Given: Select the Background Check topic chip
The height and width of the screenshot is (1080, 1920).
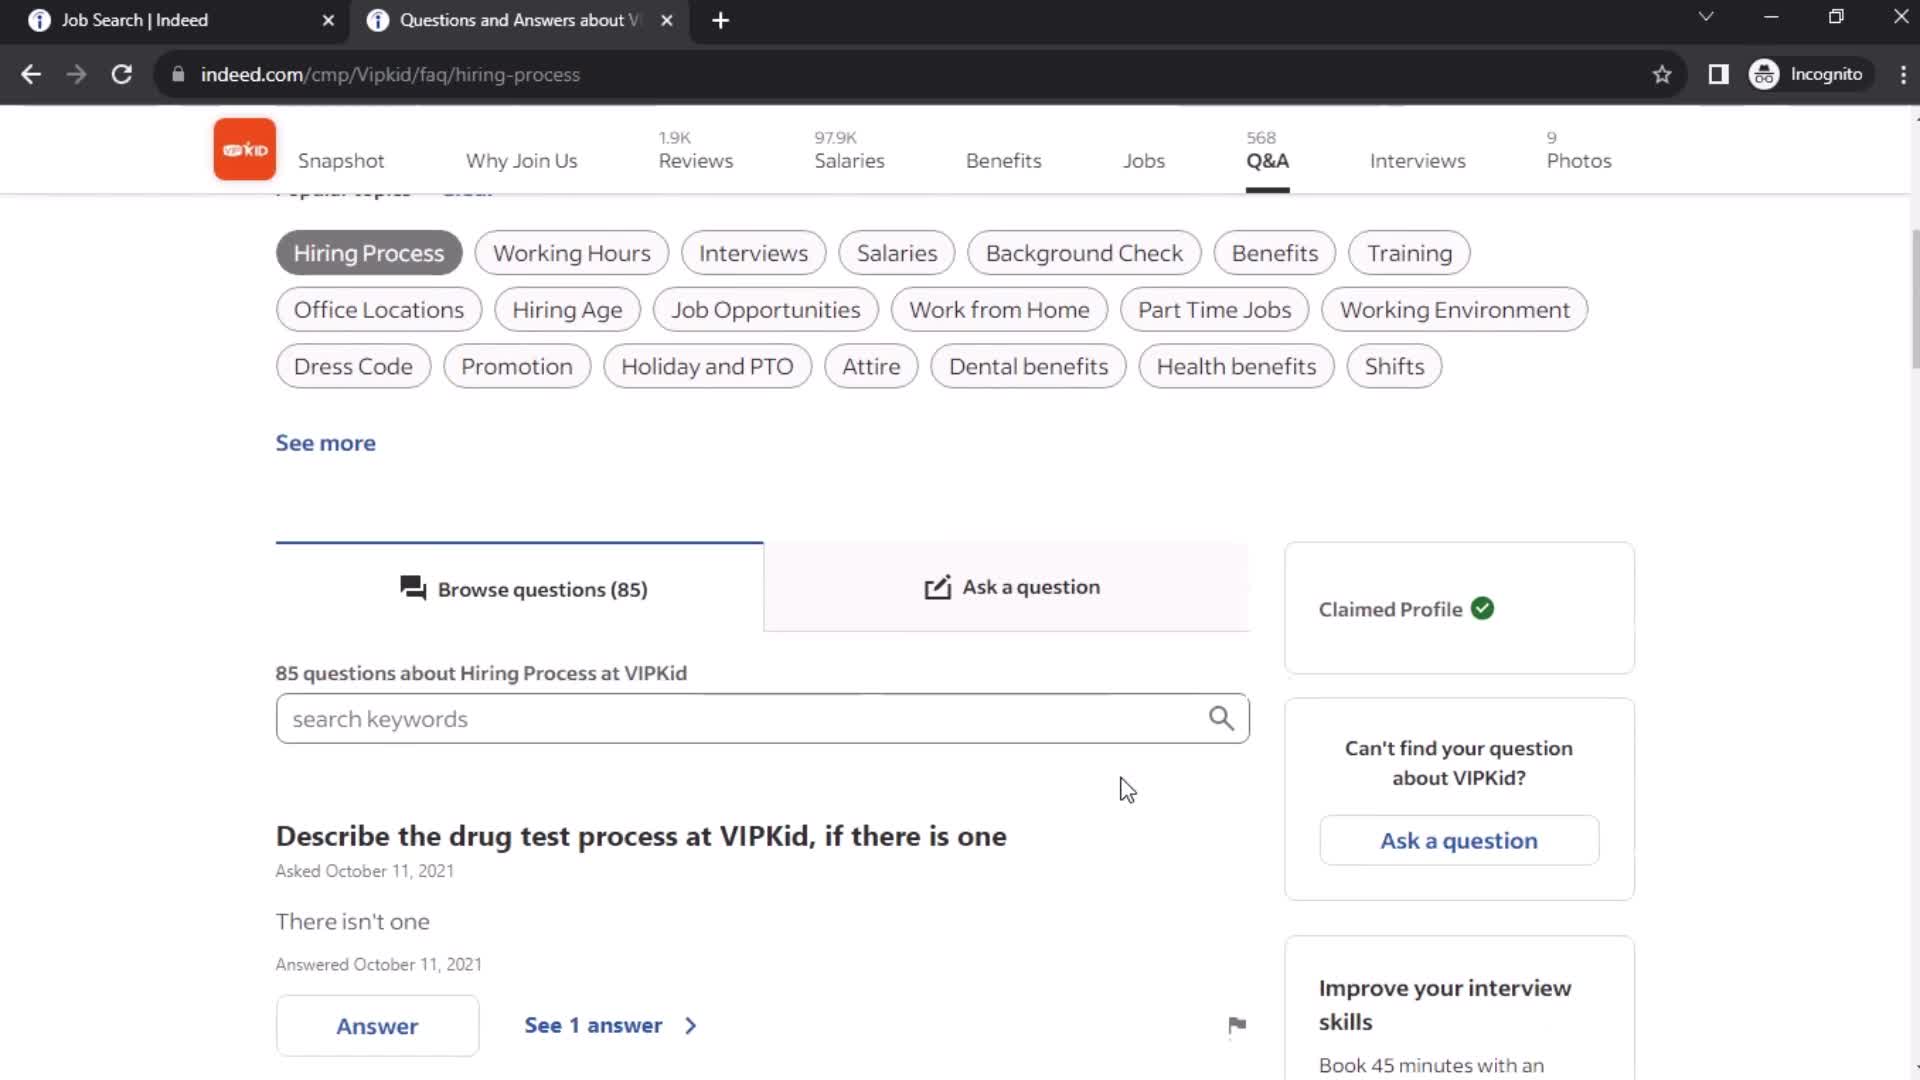Looking at the screenshot, I should click(1084, 253).
